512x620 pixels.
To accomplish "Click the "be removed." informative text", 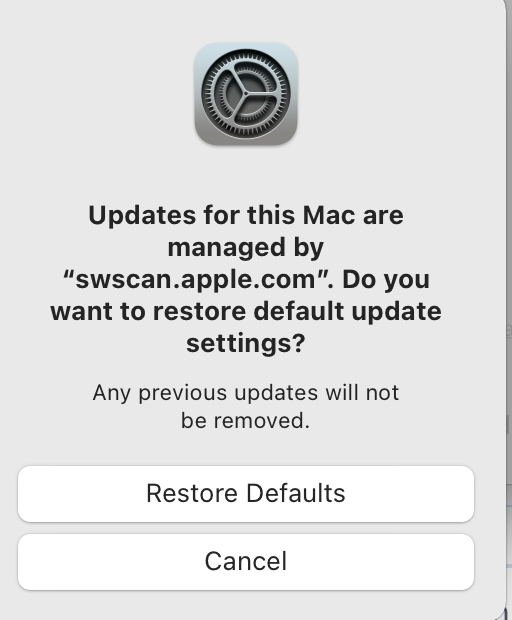I will (x=245, y=420).
